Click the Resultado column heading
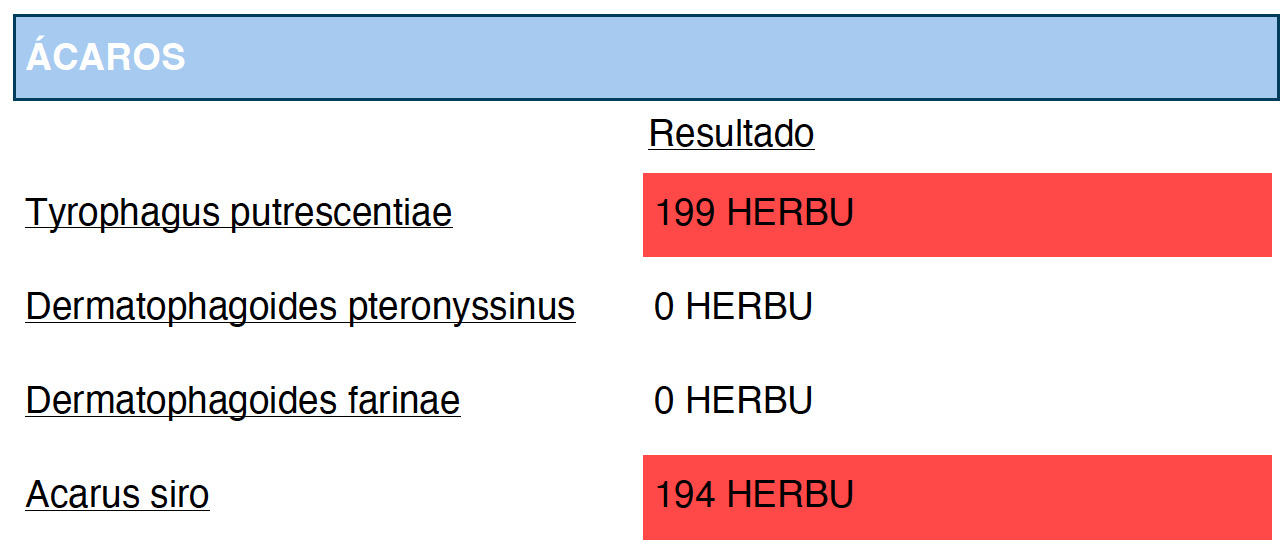Image resolution: width=1286 pixels, height=546 pixels. point(731,133)
